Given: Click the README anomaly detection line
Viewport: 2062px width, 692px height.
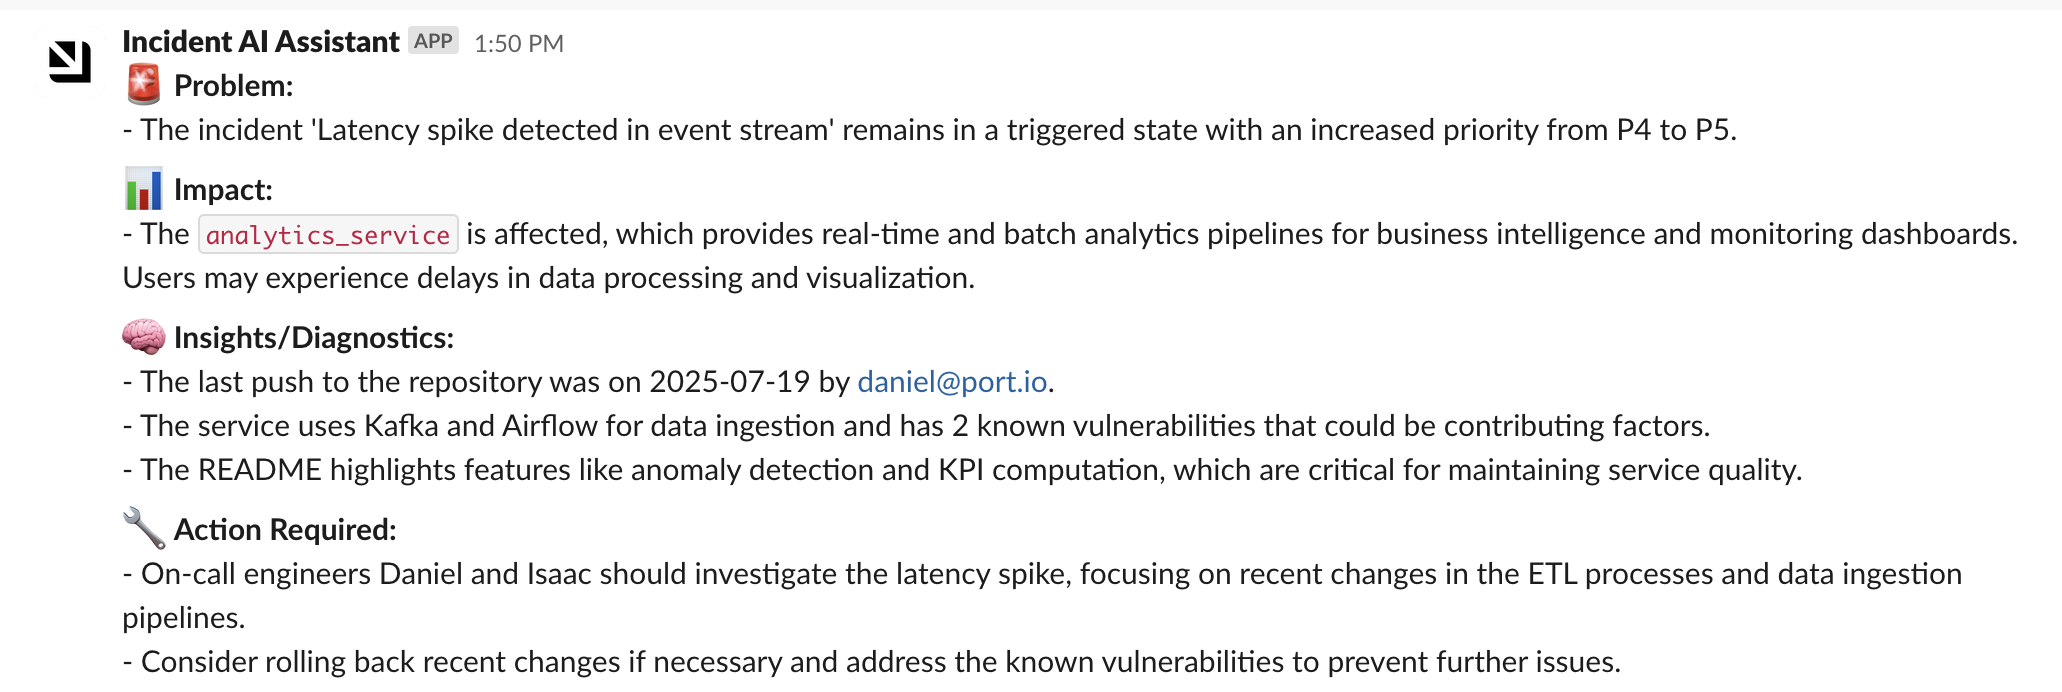Looking at the screenshot, I should [963, 470].
